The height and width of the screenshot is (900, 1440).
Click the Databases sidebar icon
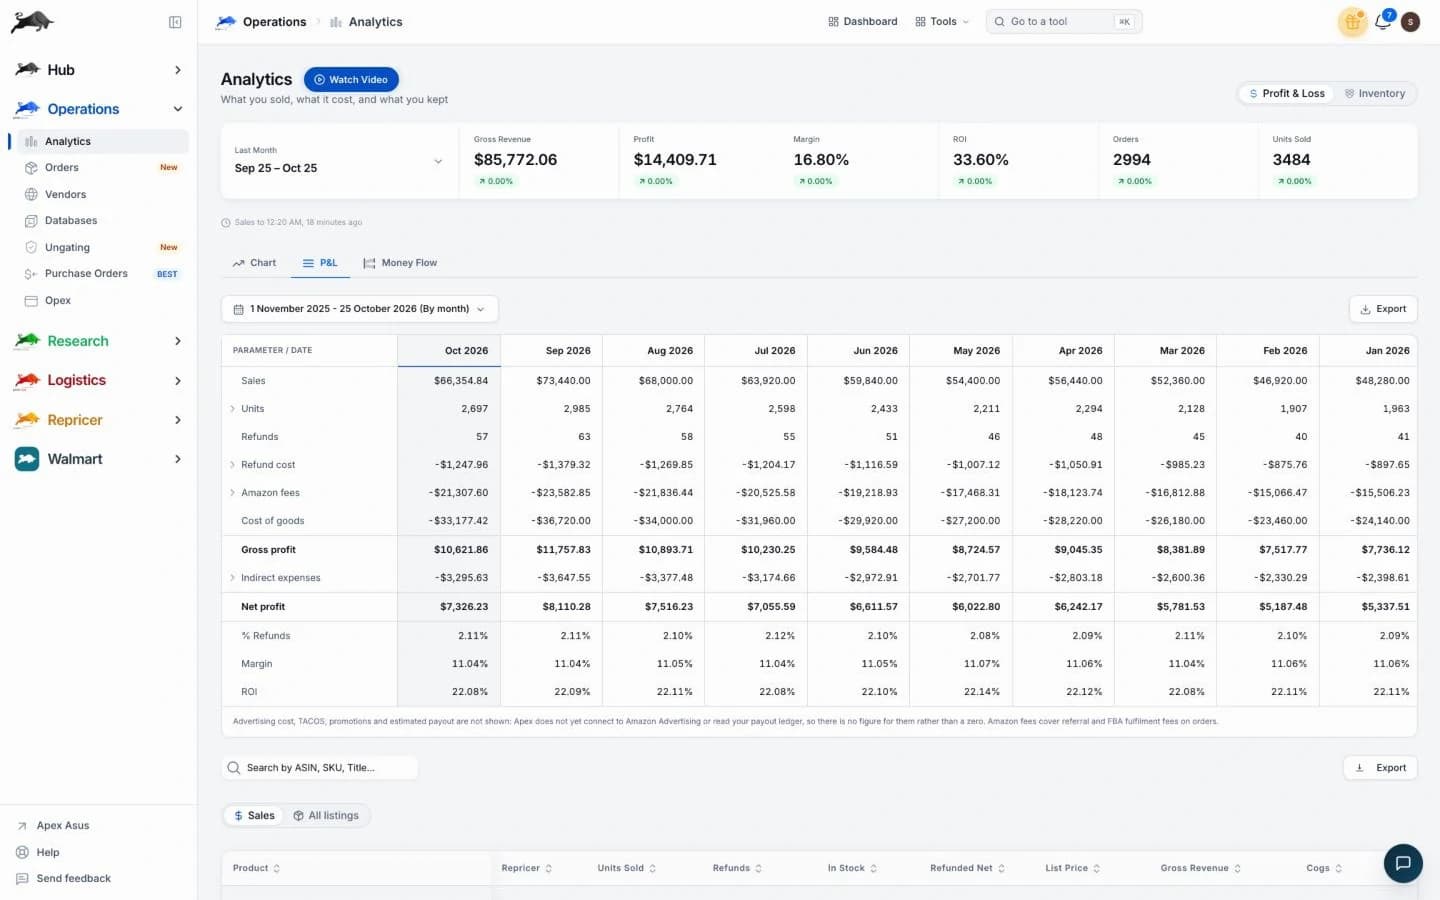[x=31, y=221]
